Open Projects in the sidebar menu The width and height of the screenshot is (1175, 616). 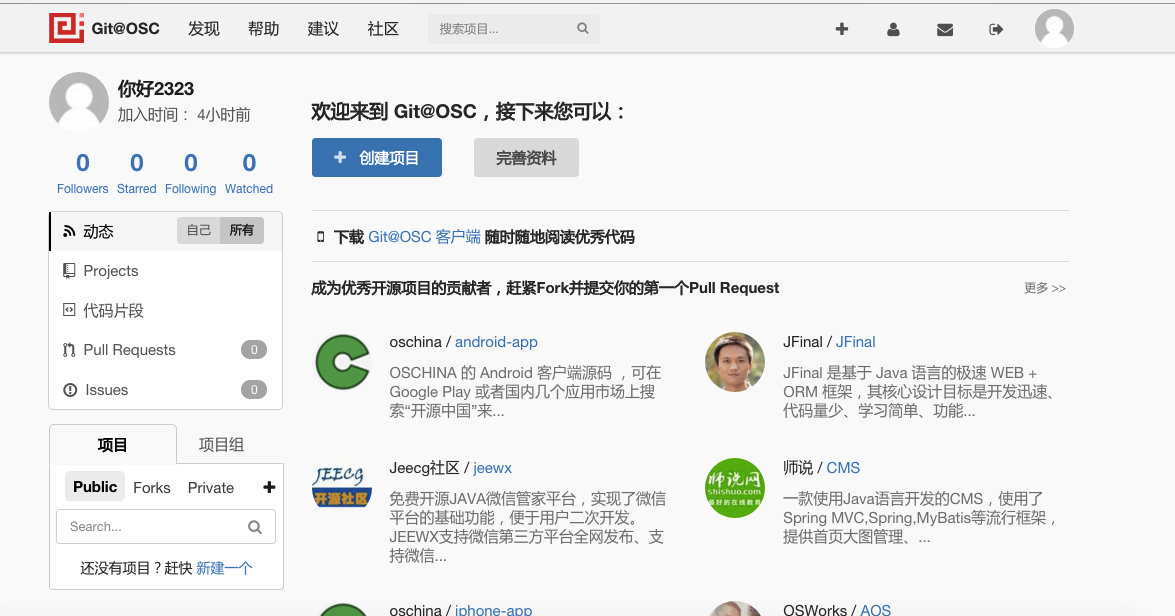coord(166,271)
